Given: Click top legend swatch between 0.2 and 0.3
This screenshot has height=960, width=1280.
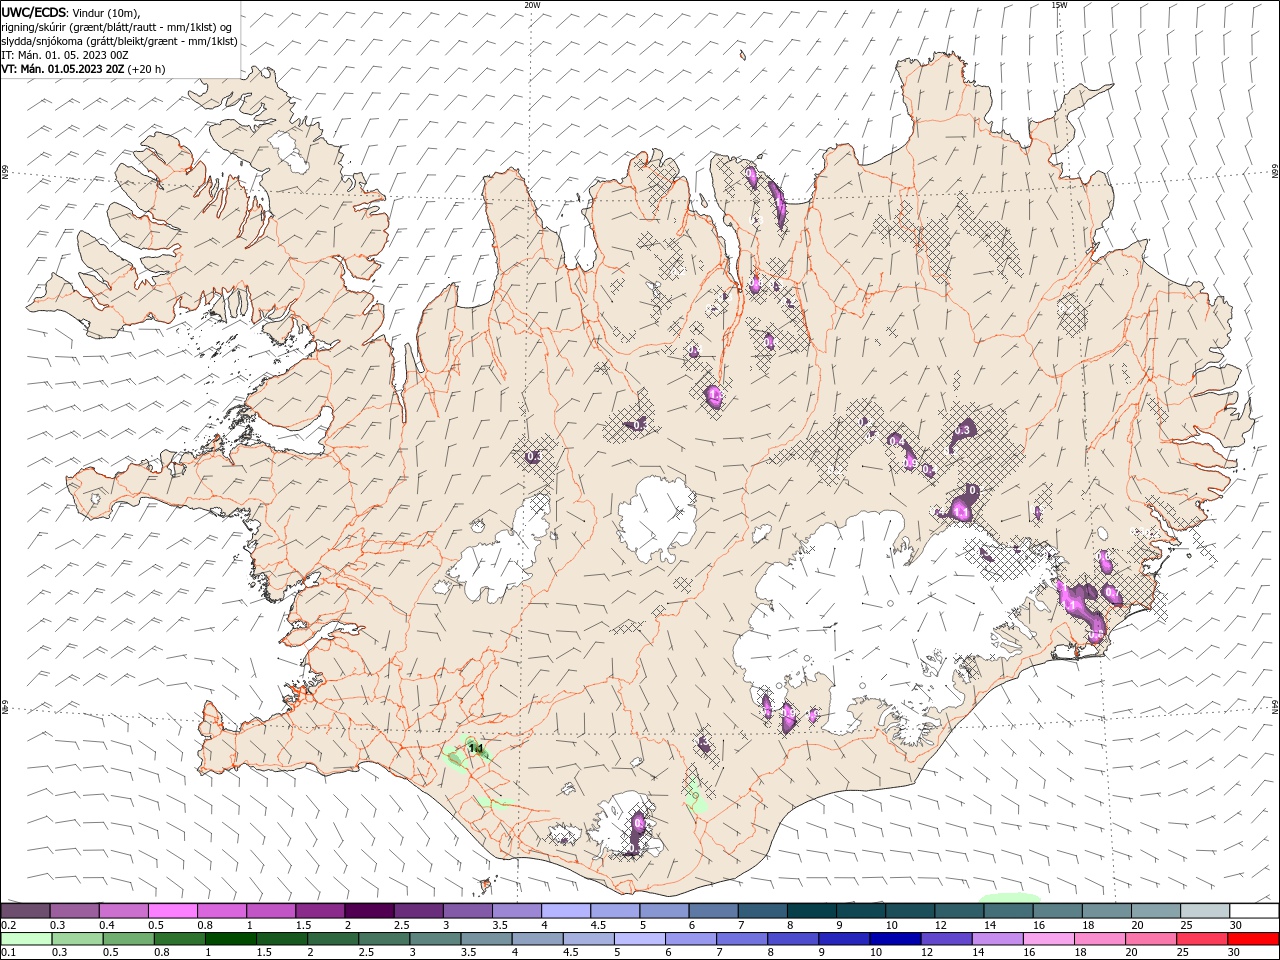Looking at the screenshot, I should coord(25,910).
